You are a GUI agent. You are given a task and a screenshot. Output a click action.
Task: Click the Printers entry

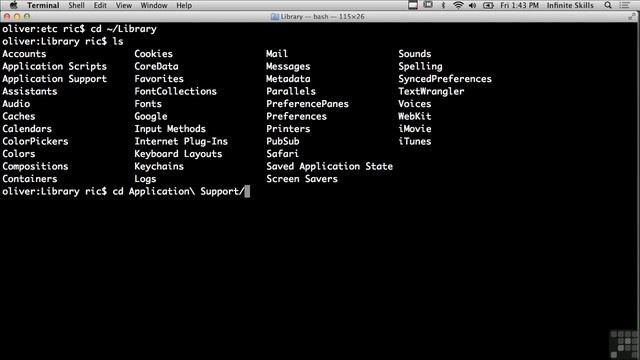pyautogui.click(x=288, y=129)
